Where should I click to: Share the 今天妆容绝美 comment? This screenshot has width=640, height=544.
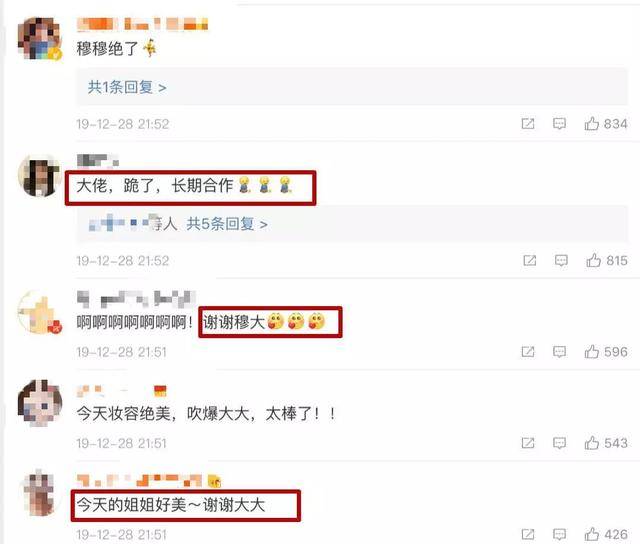coord(528,443)
